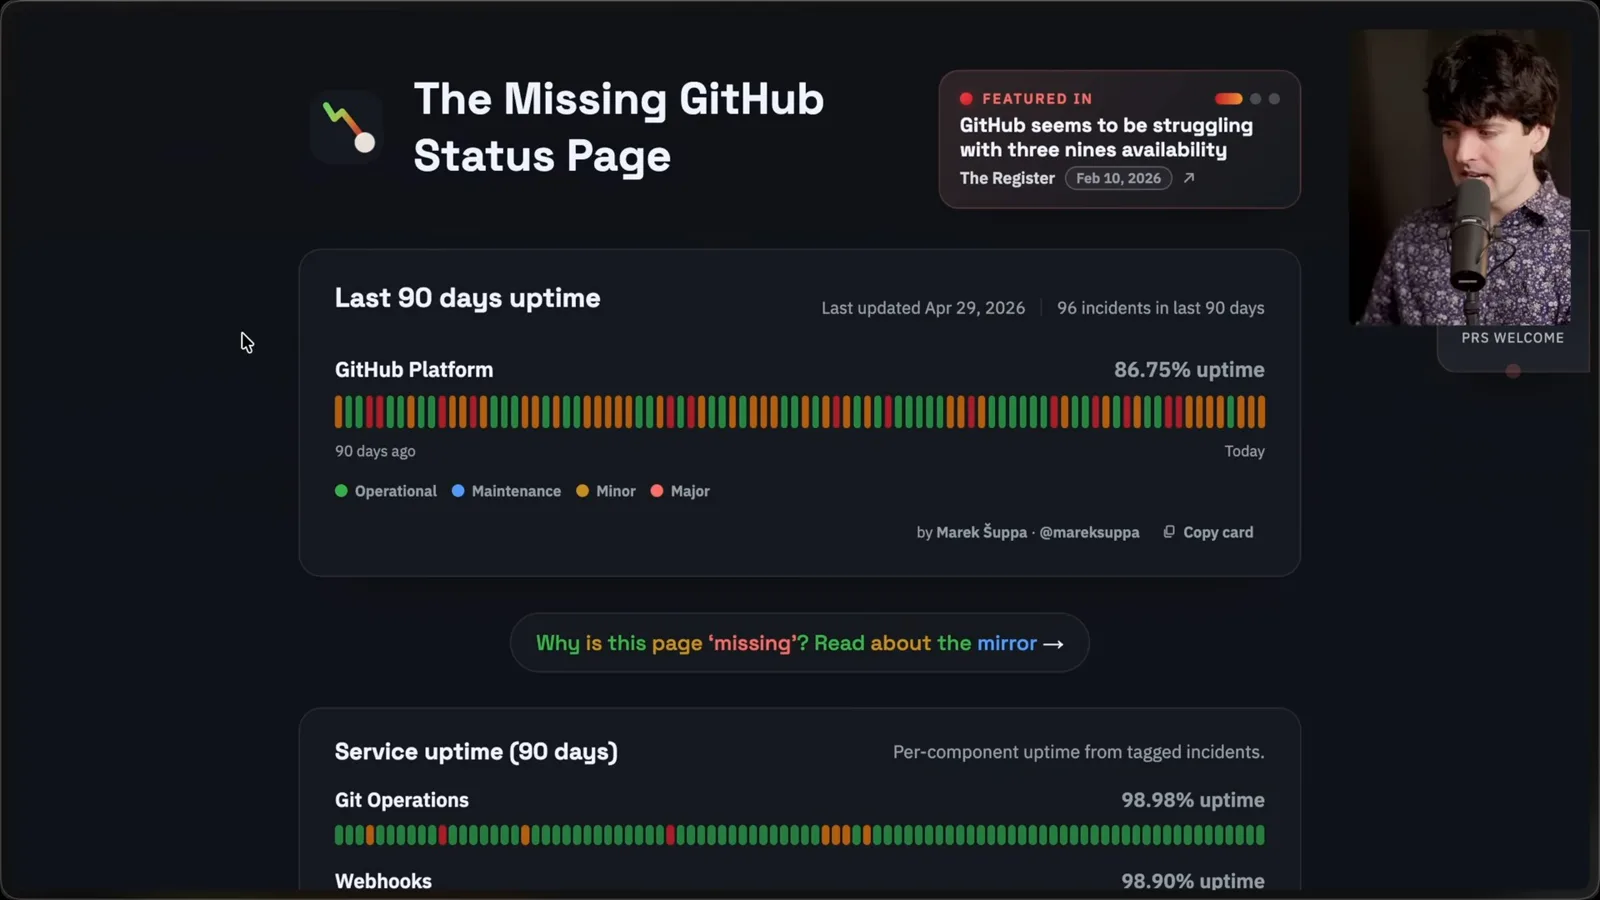Click the copy icon next to Copy card
The width and height of the screenshot is (1600, 900).
1169,532
